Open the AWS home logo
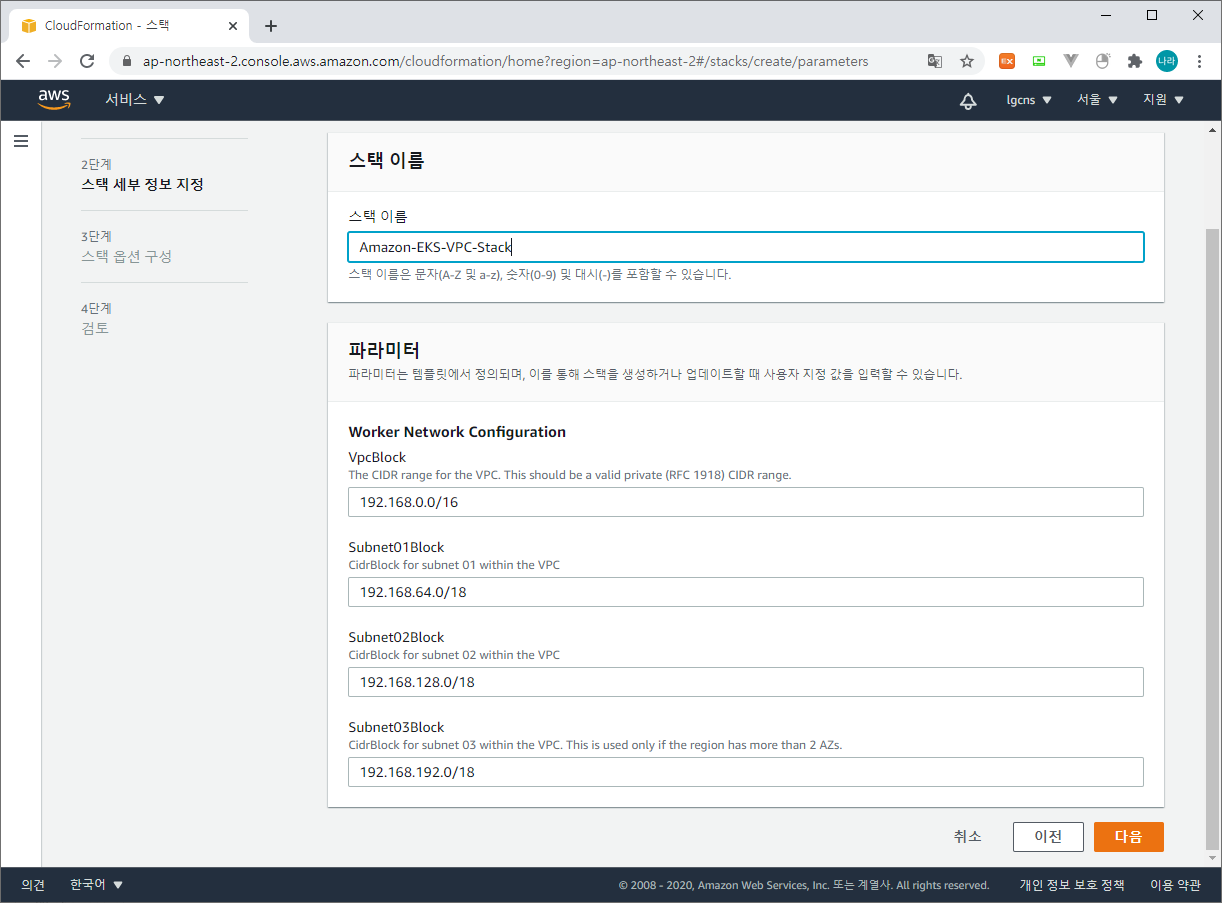Screen dimensions: 1222x903 tap(54, 99)
